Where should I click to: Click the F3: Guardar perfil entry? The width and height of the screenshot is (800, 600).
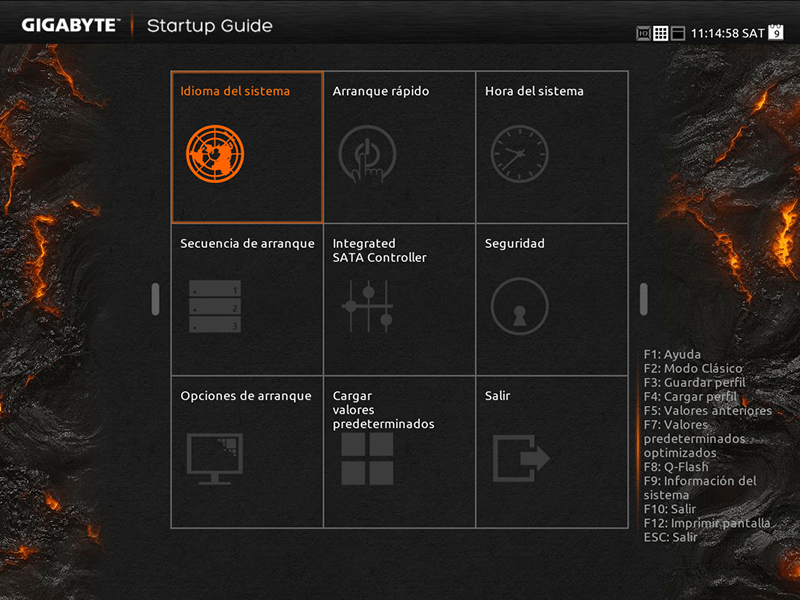point(694,382)
